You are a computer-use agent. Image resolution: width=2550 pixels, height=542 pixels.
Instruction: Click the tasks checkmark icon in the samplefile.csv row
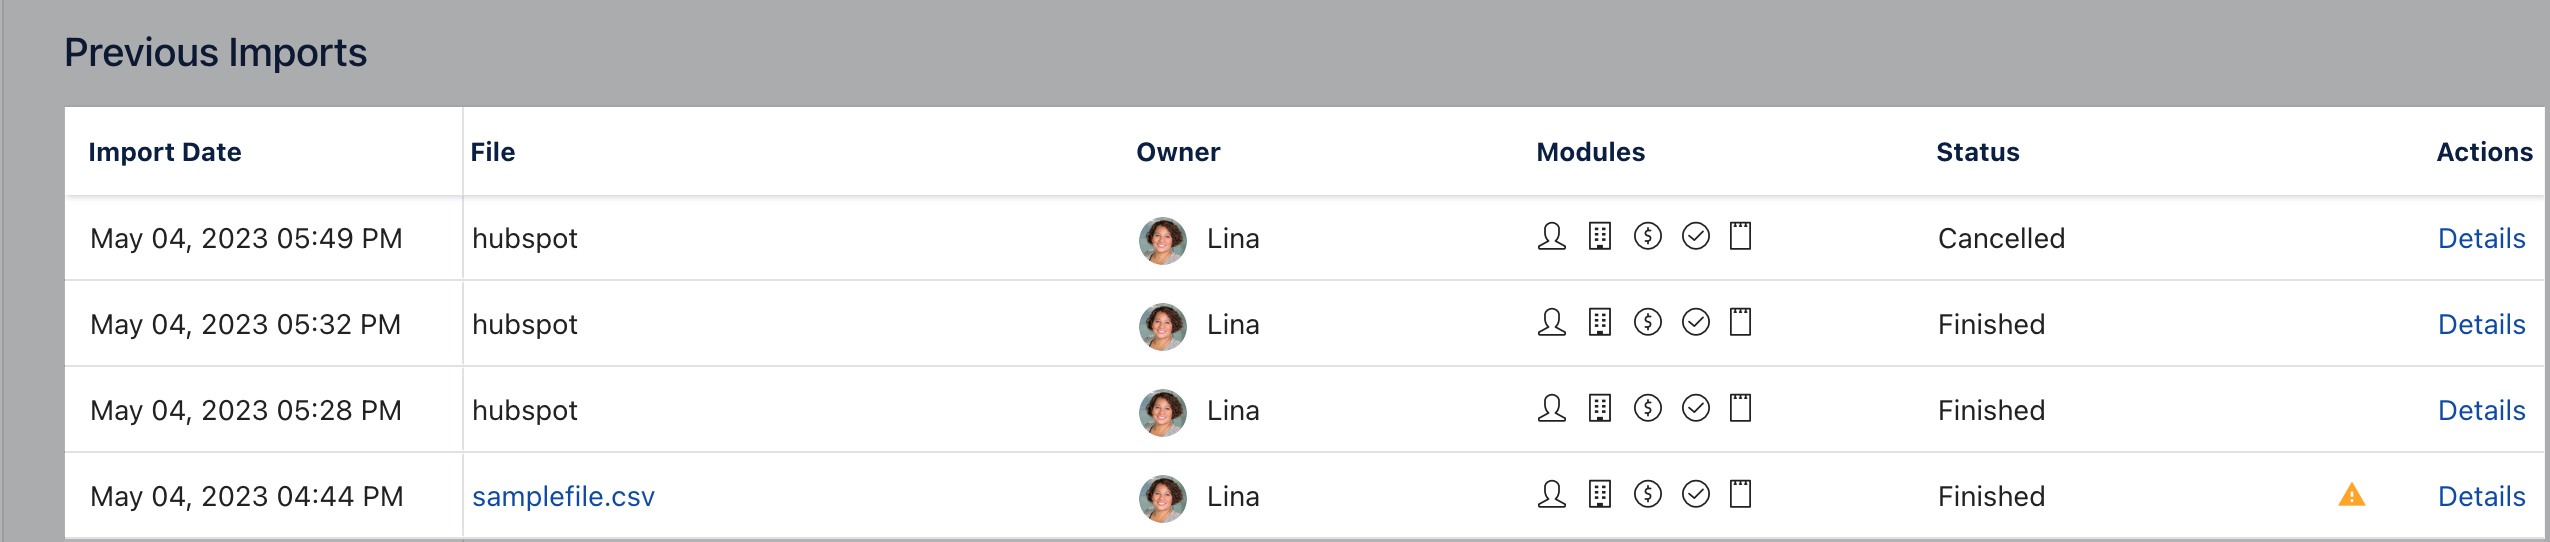tap(1696, 494)
